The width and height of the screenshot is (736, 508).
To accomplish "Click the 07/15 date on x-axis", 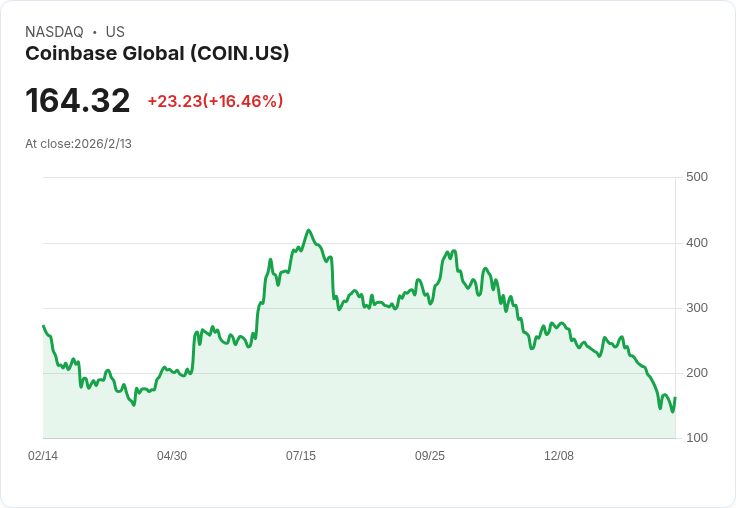I will coord(301,456).
